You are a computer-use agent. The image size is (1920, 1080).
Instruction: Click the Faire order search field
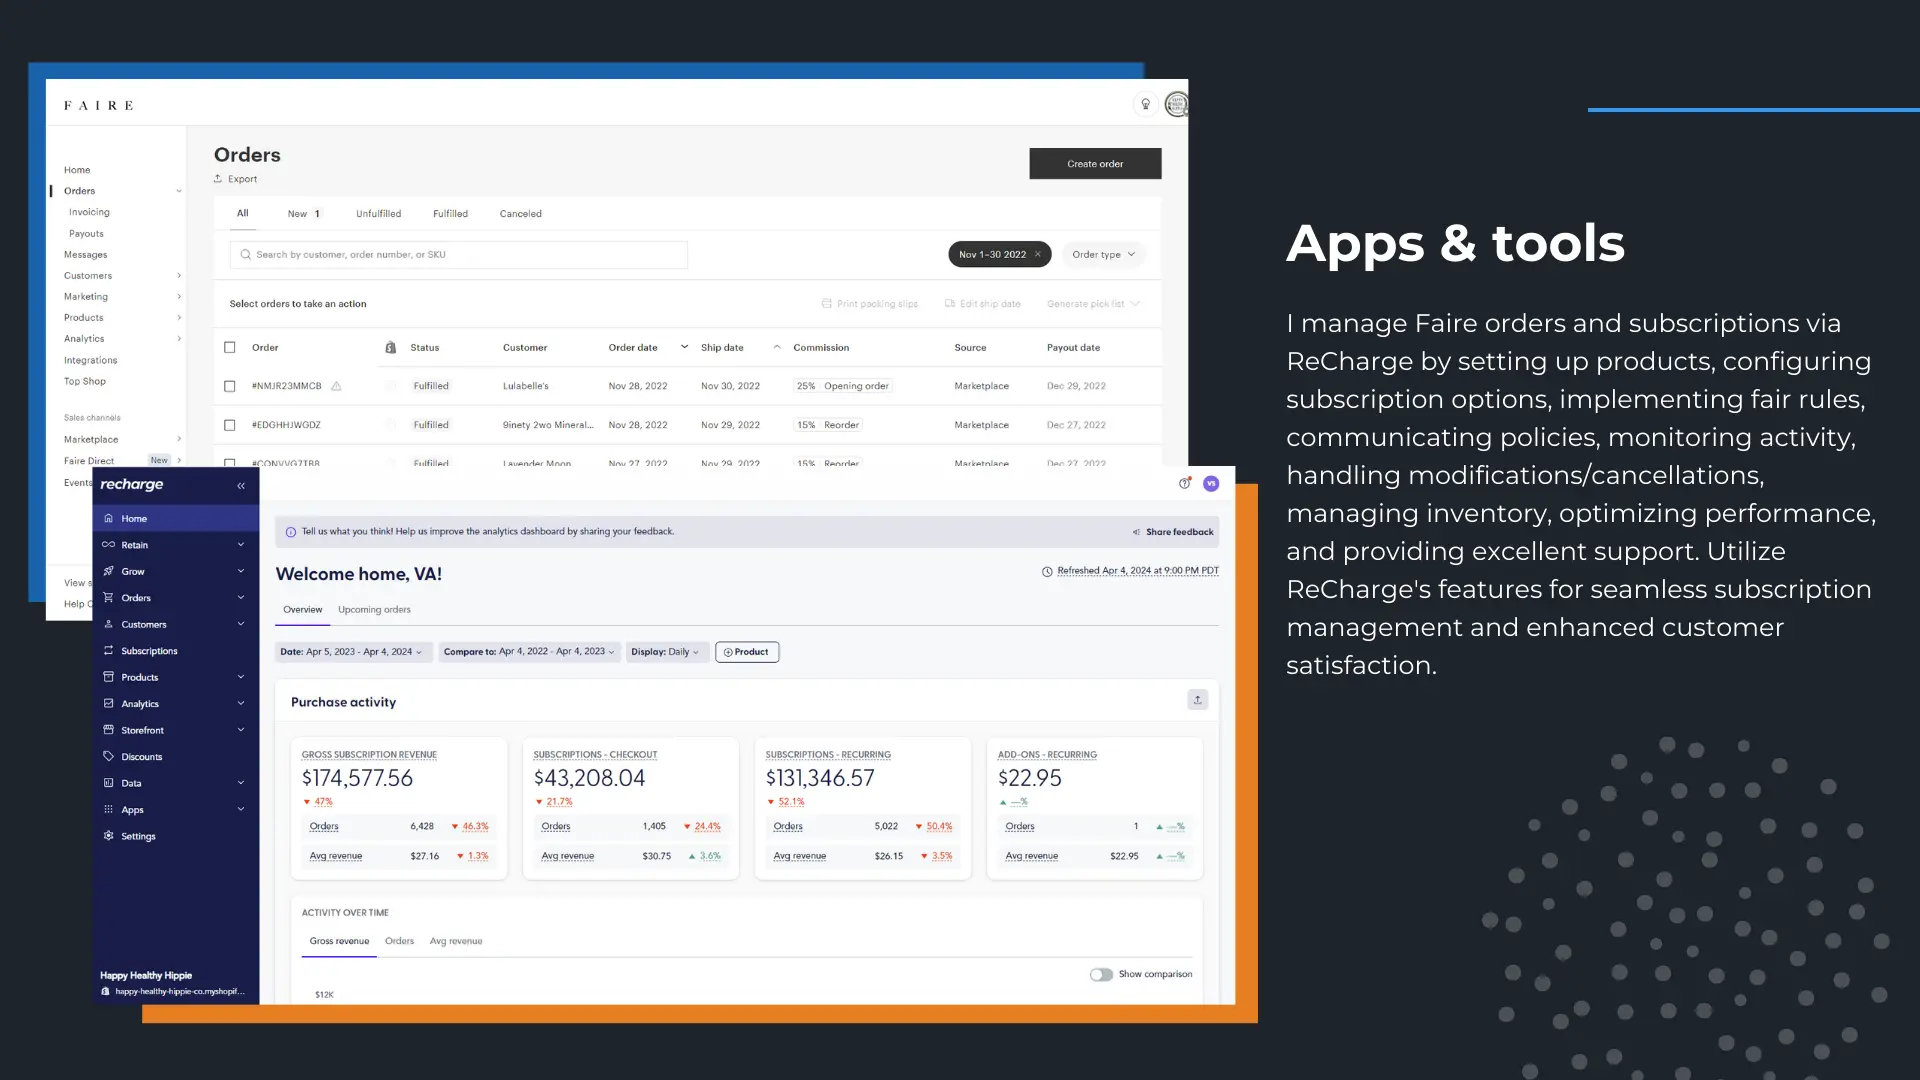coord(459,255)
